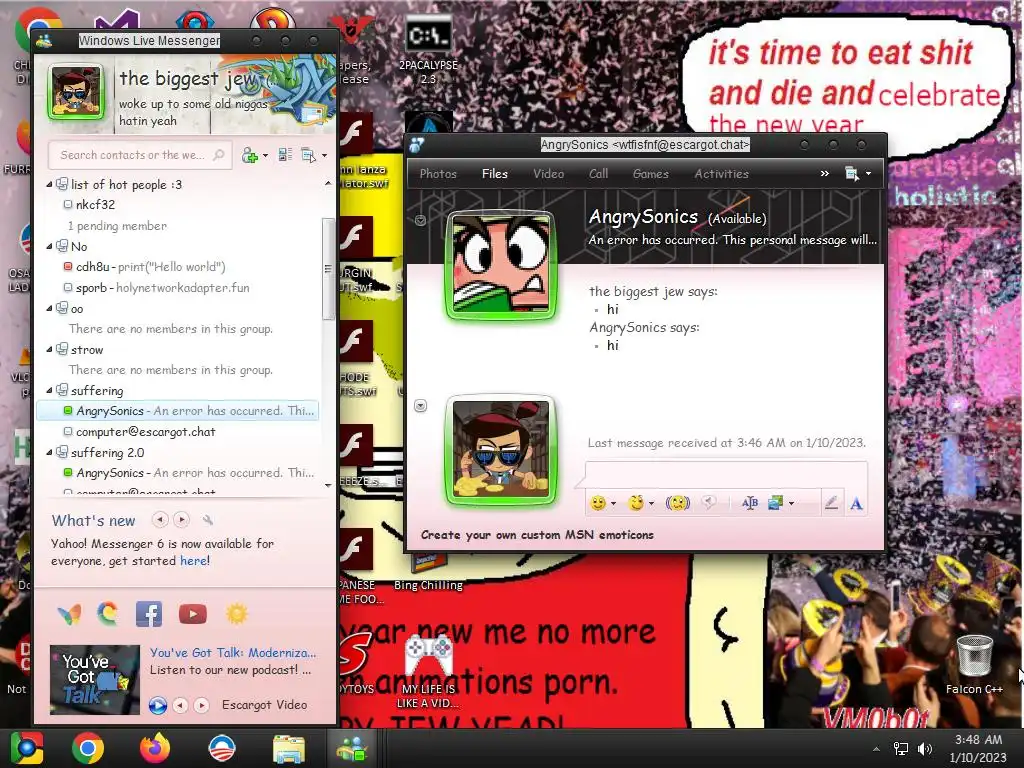Open the contact list layout icon
The height and width of the screenshot is (768, 1024).
coord(285,155)
